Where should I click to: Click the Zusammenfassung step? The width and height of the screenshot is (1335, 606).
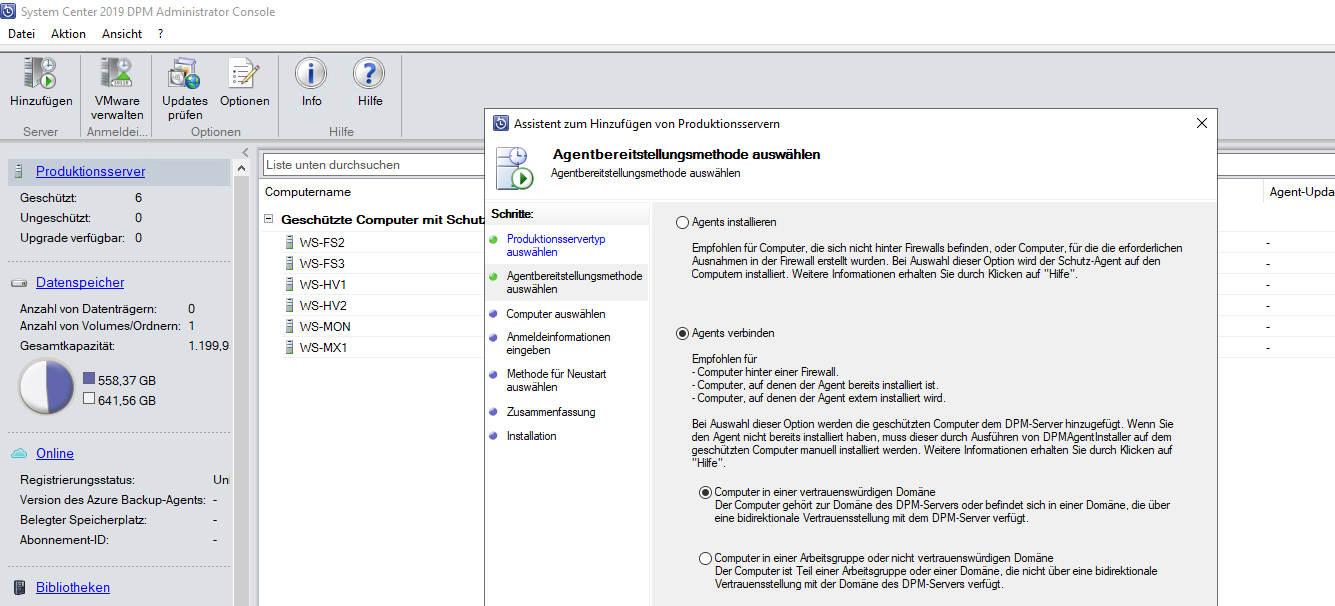551,412
